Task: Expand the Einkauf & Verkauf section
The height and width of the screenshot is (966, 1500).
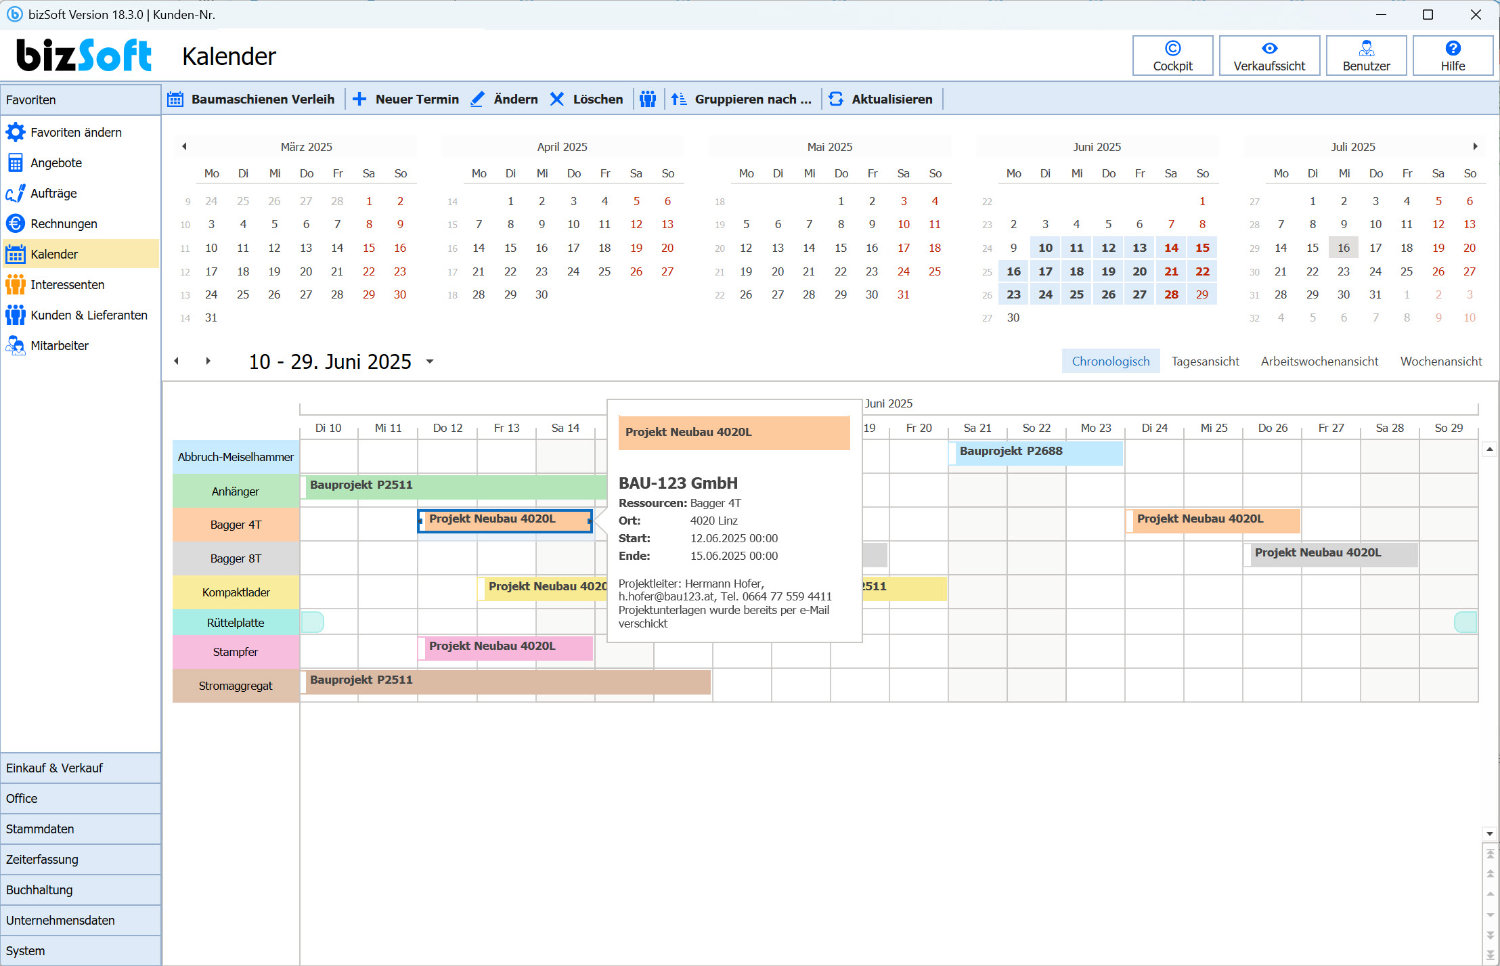Action: [x=80, y=768]
